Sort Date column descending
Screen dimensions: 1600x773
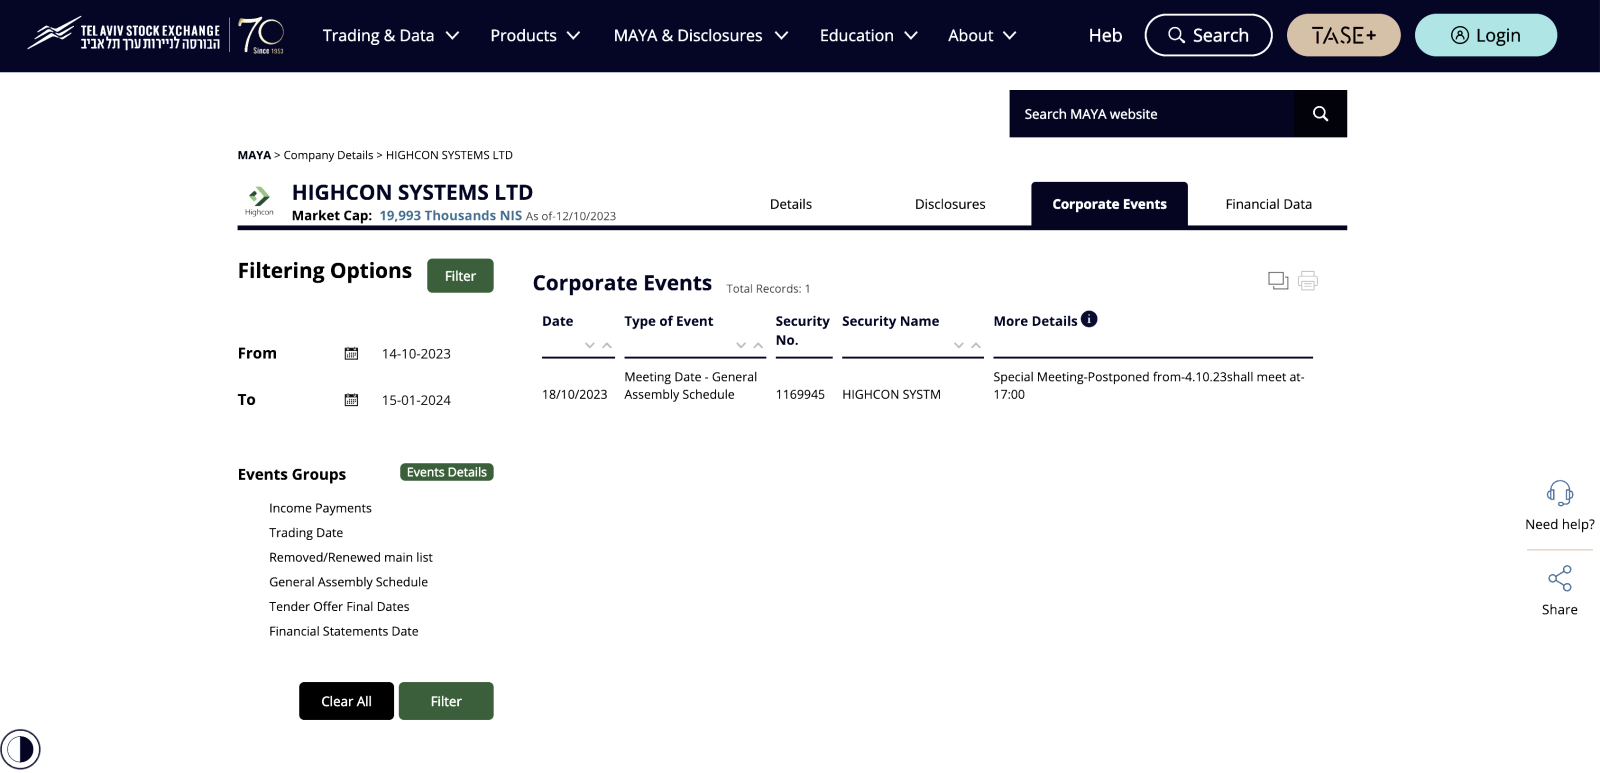pyautogui.click(x=590, y=345)
